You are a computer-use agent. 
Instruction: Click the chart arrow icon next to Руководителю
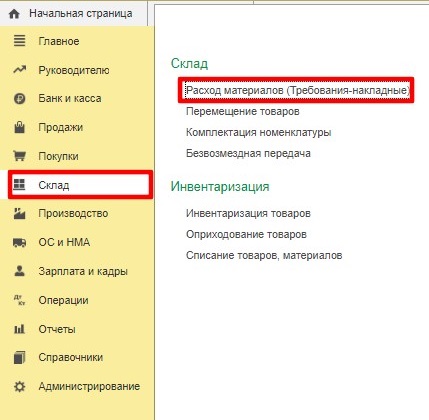click(19, 70)
